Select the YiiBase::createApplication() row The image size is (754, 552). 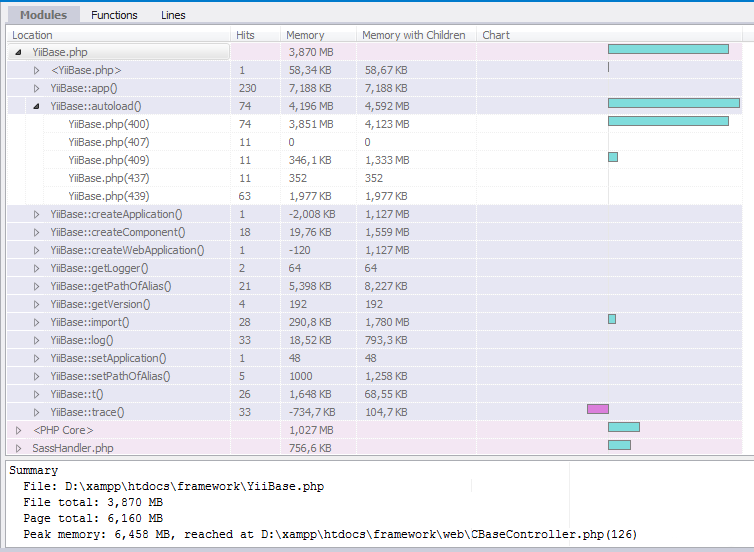tap(116, 214)
